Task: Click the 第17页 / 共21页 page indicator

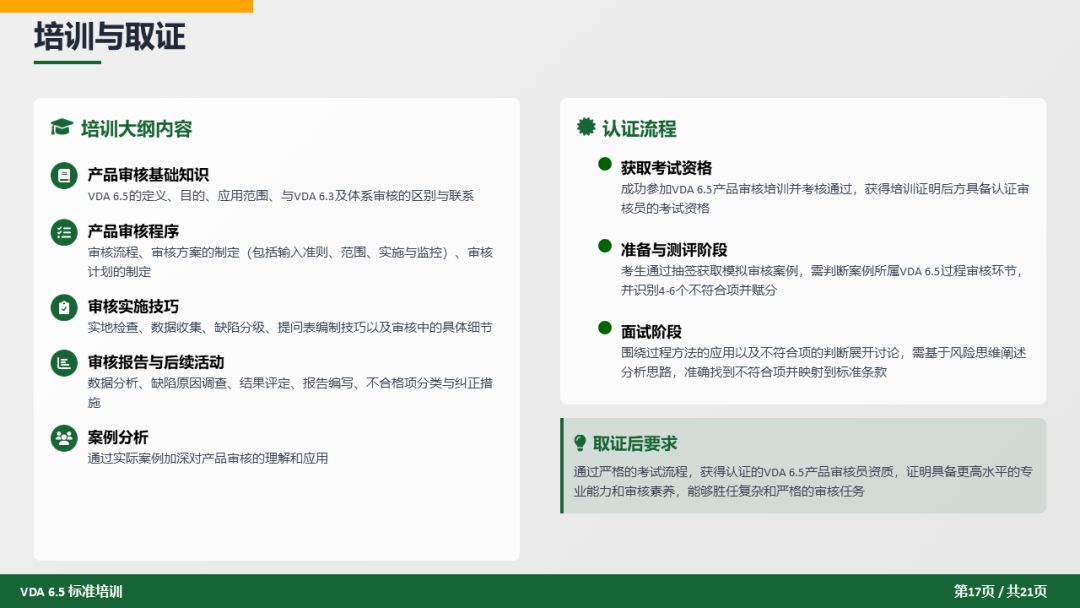Action: coord(1000,591)
